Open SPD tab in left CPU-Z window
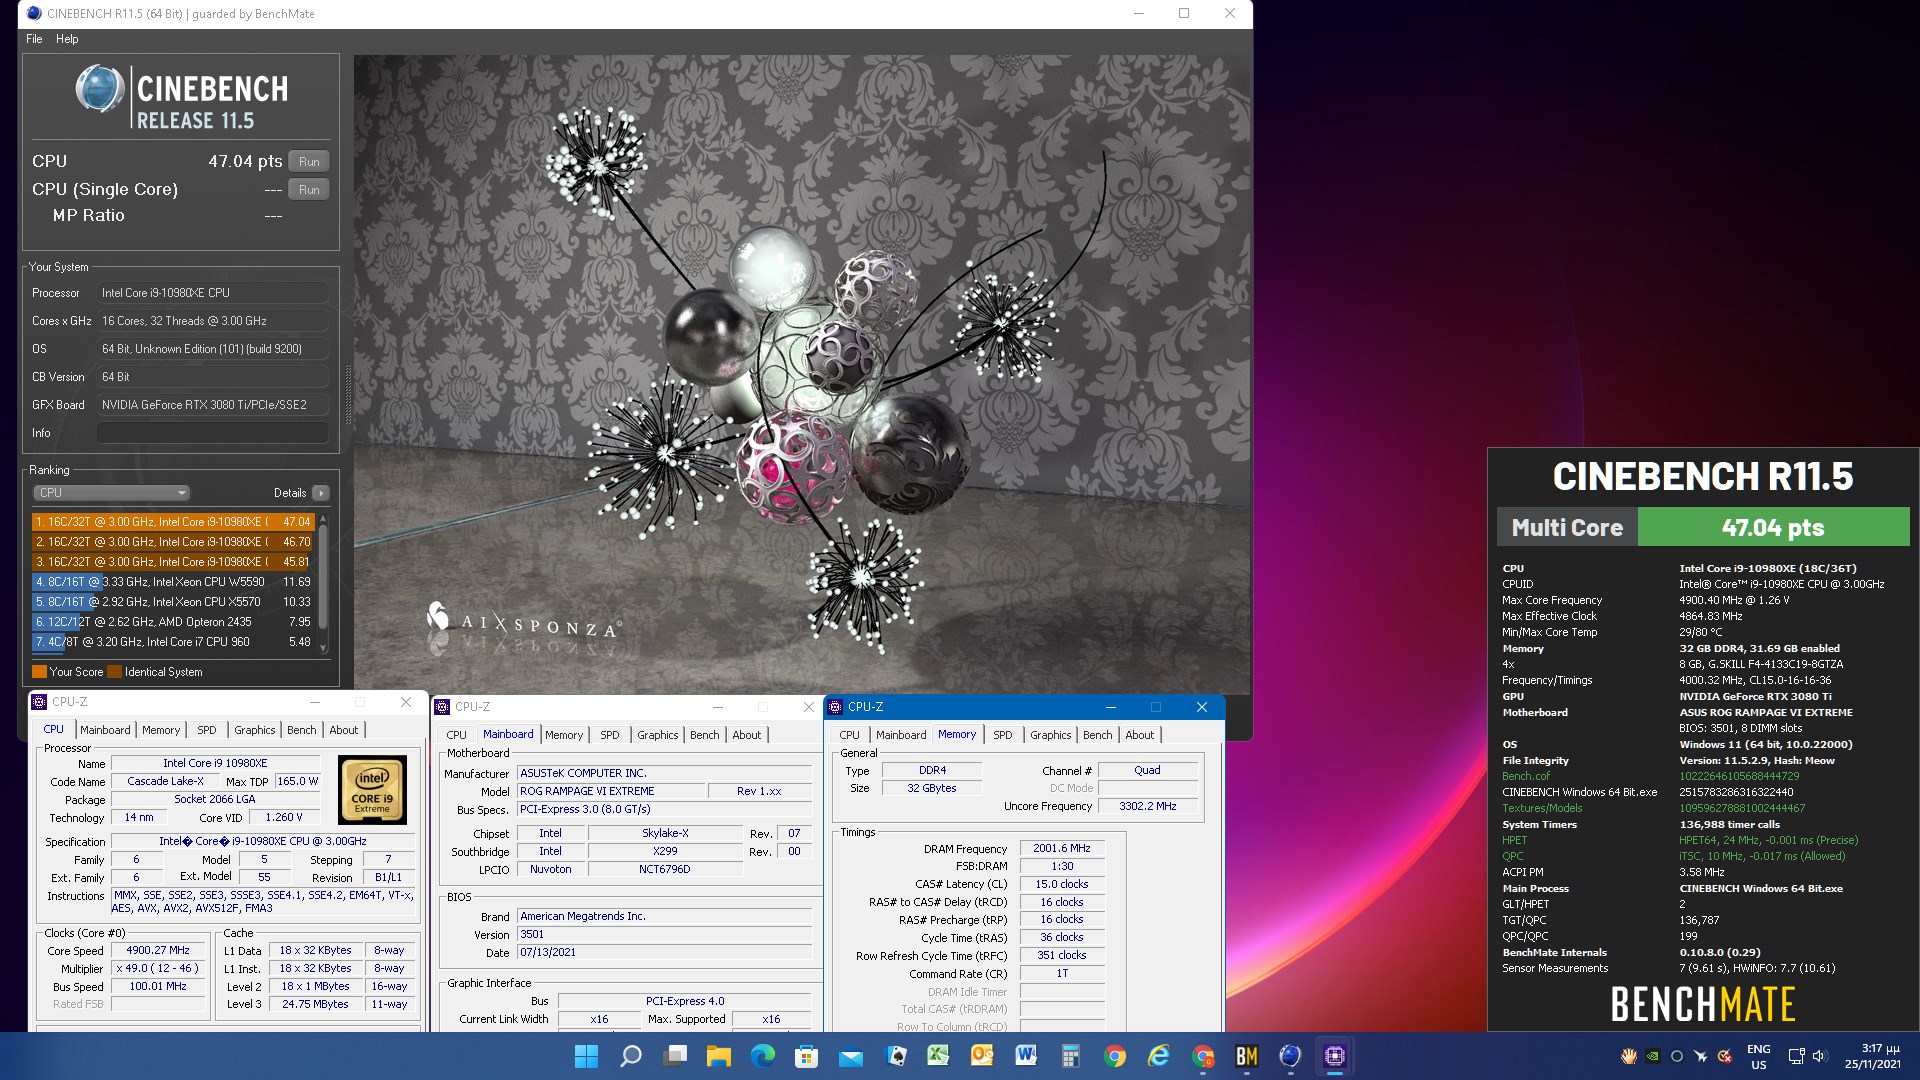The image size is (1920, 1080). tap(207, 730)
